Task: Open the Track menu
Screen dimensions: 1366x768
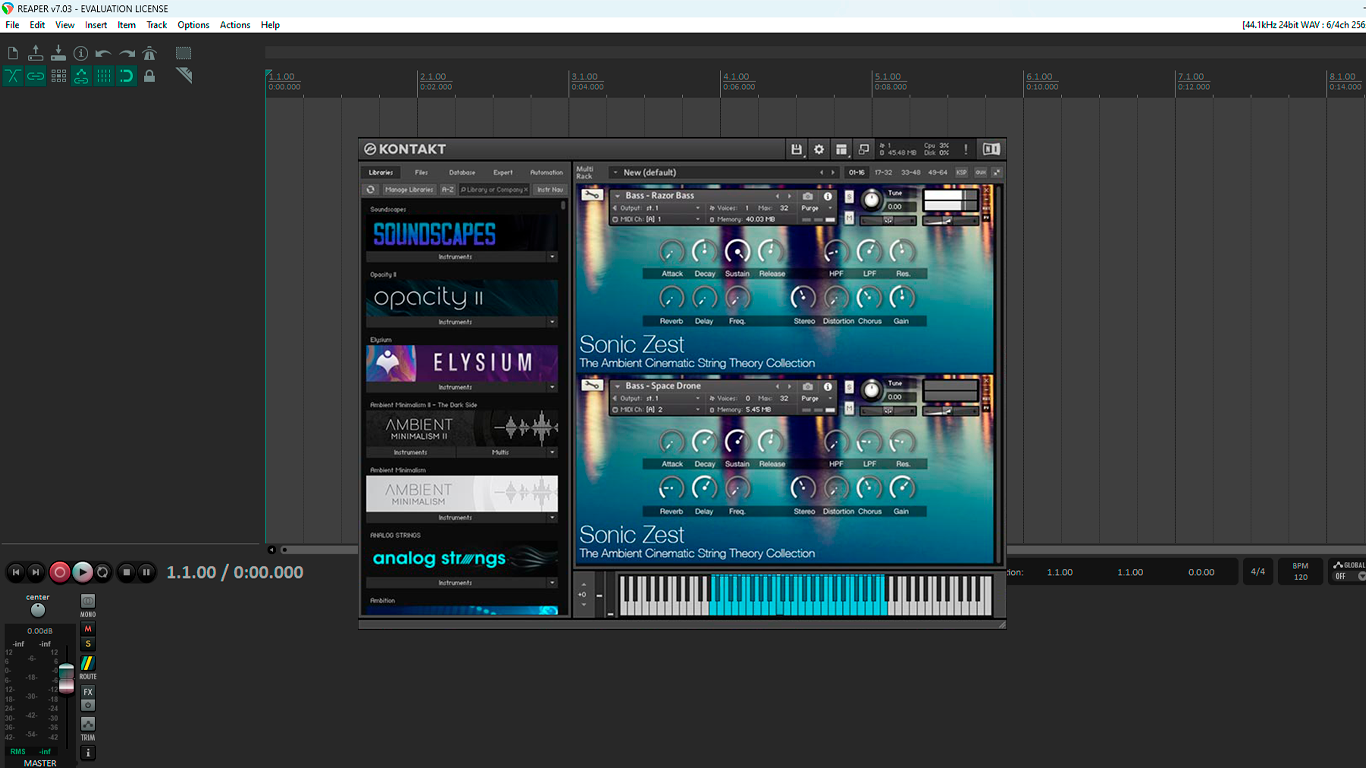Action: pos(157,25)
